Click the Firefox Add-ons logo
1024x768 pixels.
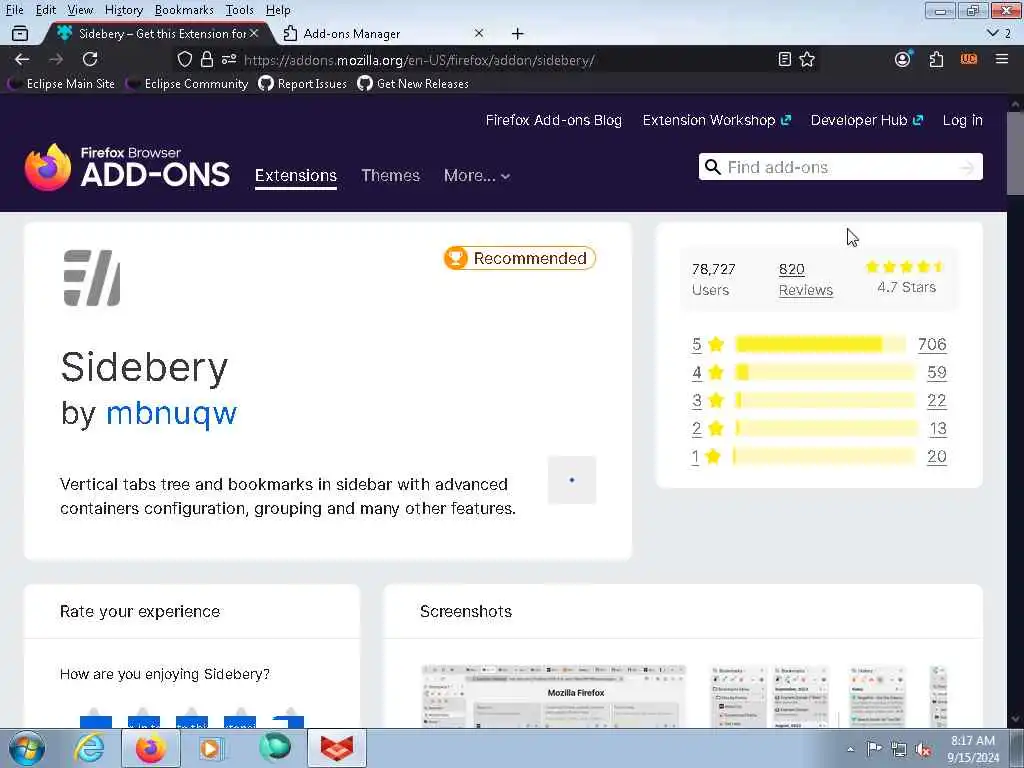[x=127, y=167]
